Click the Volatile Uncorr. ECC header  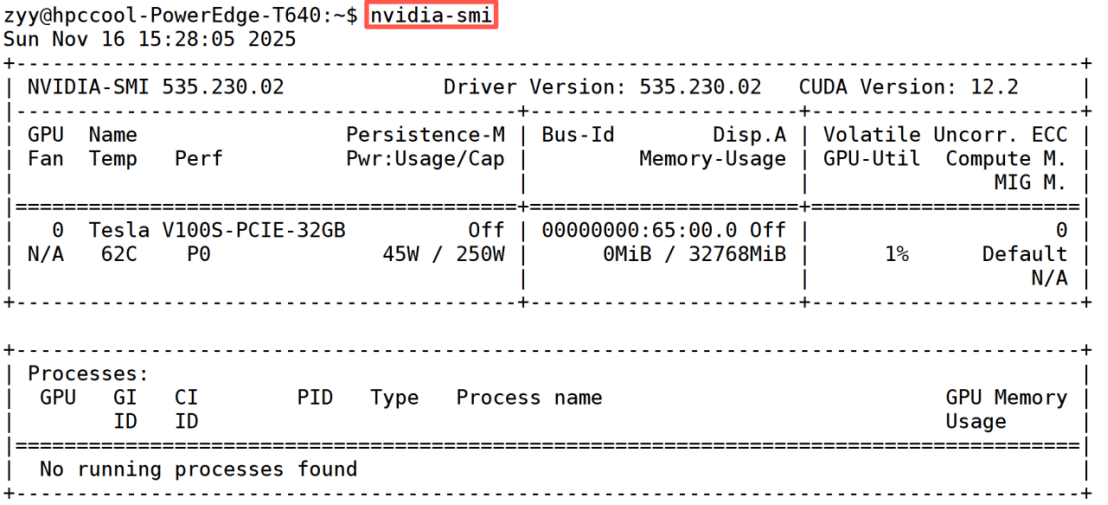pyautogui.click(x=945, y=135)
